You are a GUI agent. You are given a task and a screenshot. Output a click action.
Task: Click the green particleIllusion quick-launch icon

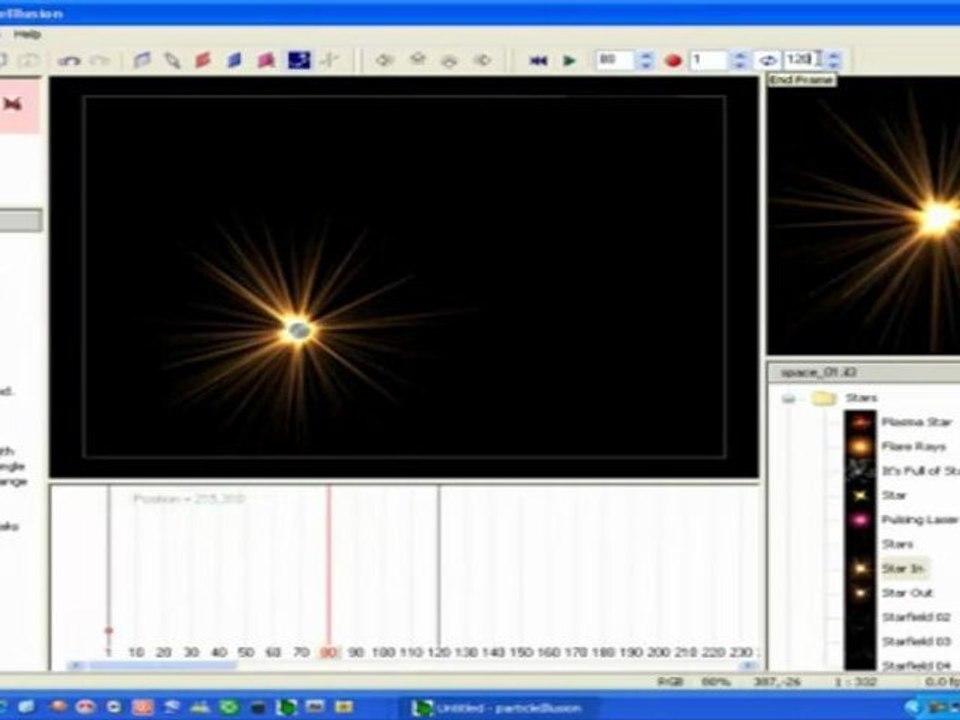pos(286,708)
